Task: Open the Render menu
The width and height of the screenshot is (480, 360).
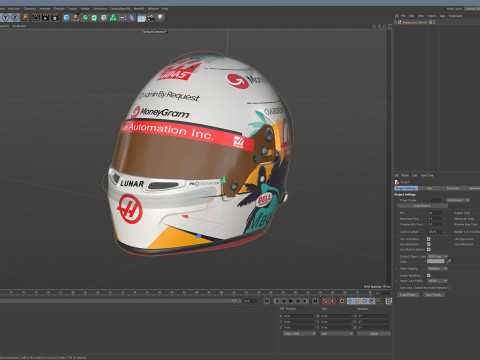Action: coord(85,9)
